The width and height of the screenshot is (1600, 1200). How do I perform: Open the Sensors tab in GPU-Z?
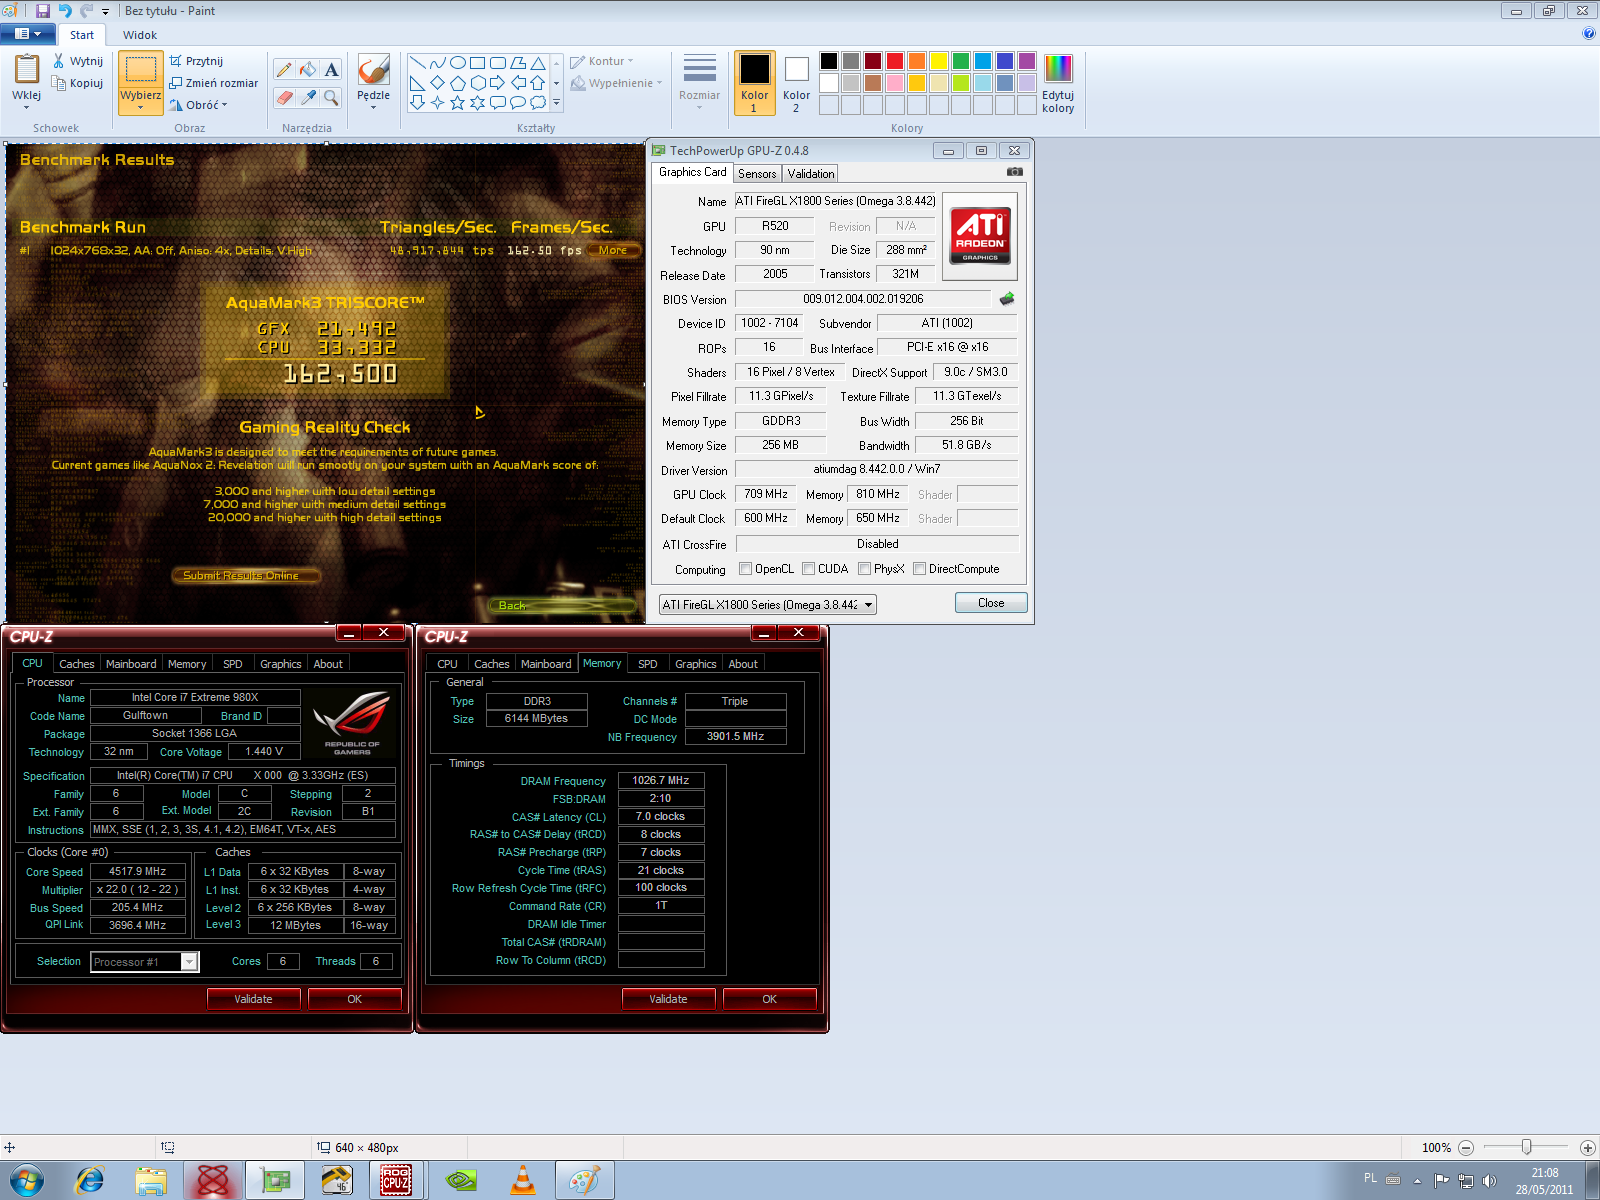[757, 173]
